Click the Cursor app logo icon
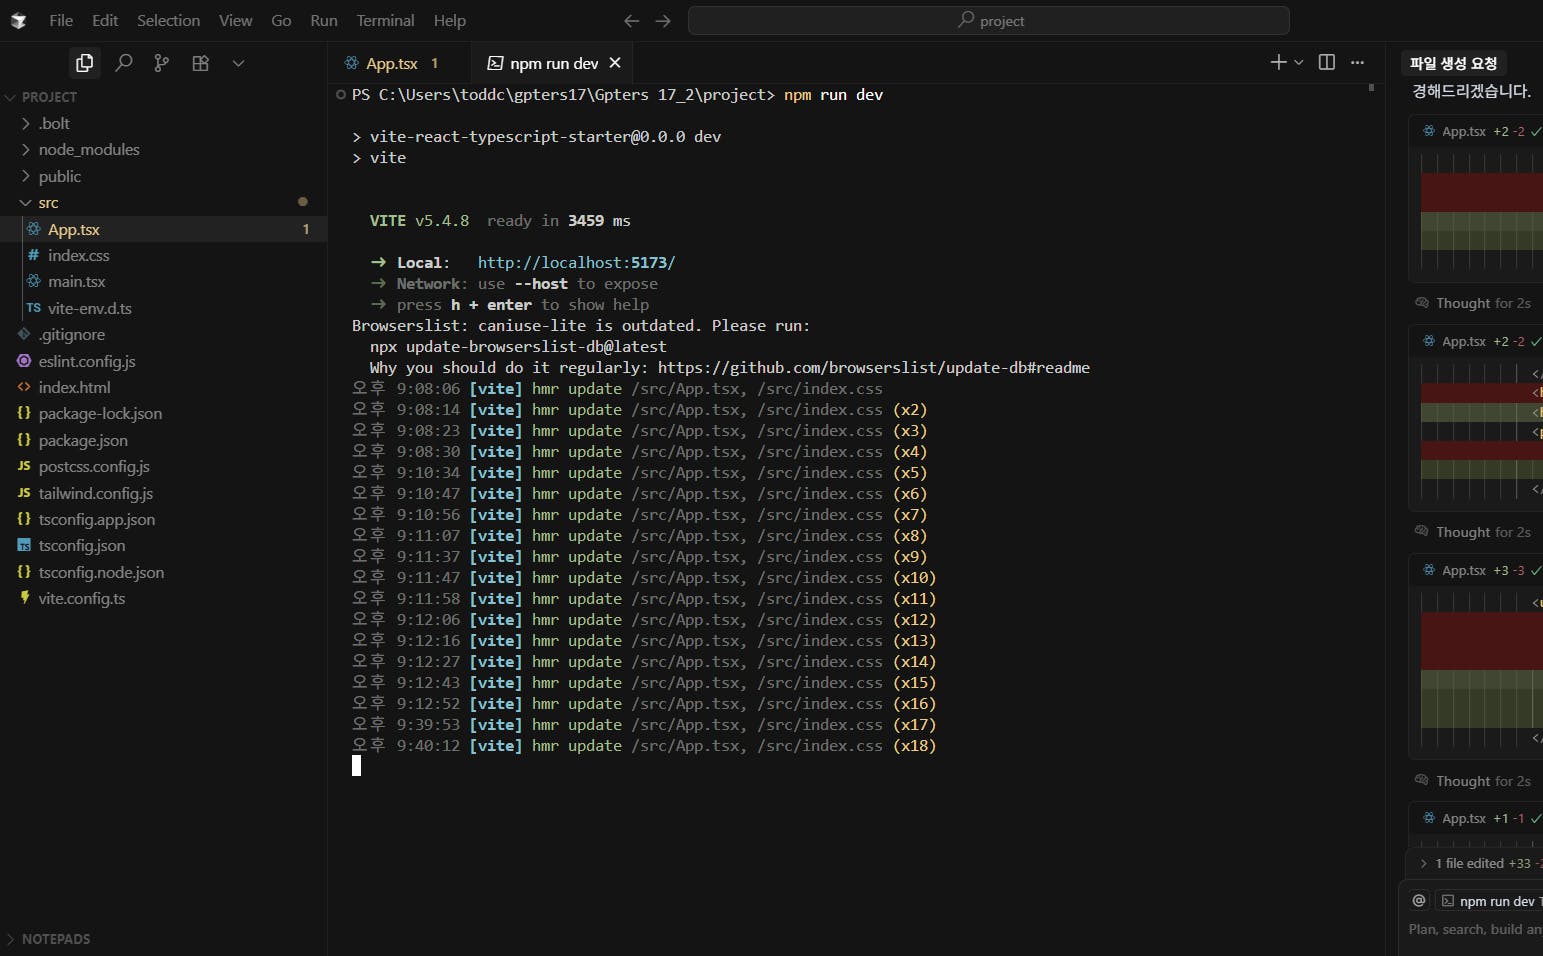1543x956 pixels. click(18, 20)
